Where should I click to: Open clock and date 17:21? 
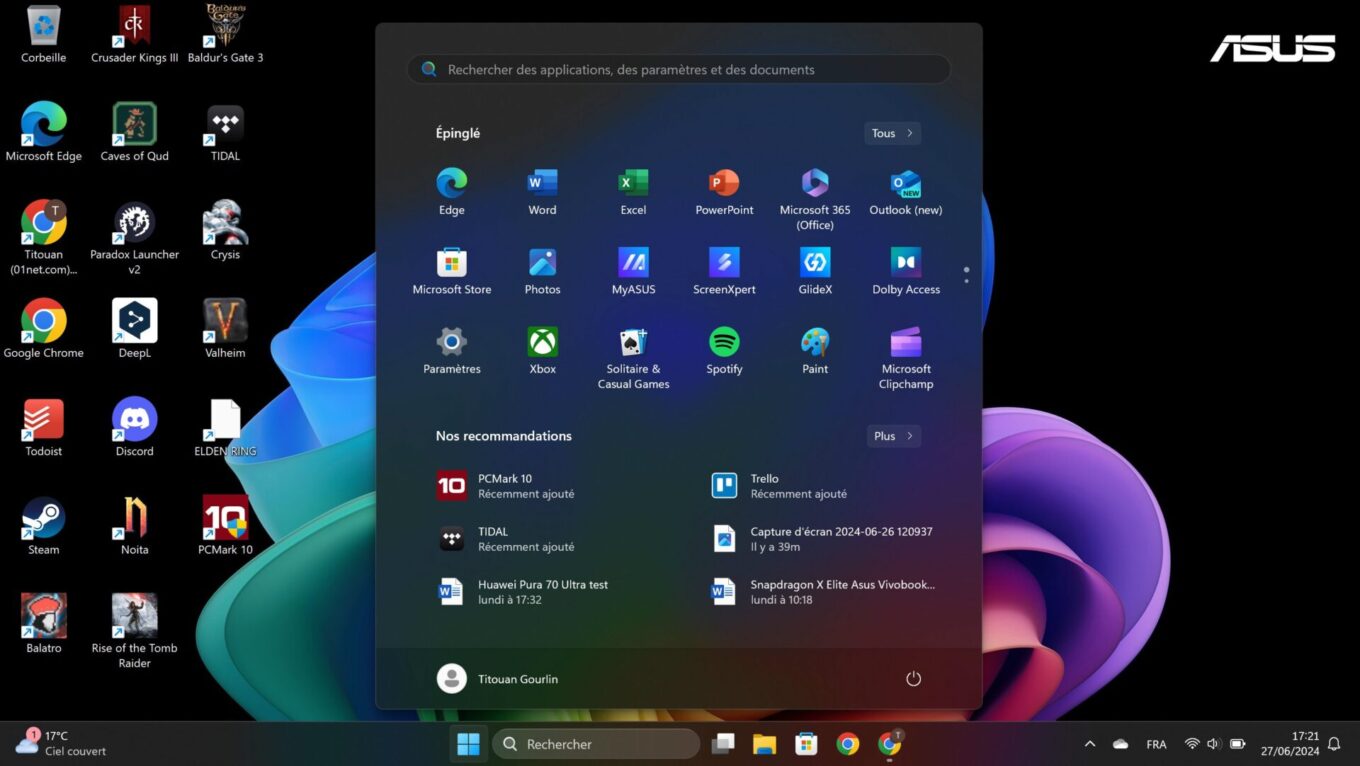point(1290,743)
